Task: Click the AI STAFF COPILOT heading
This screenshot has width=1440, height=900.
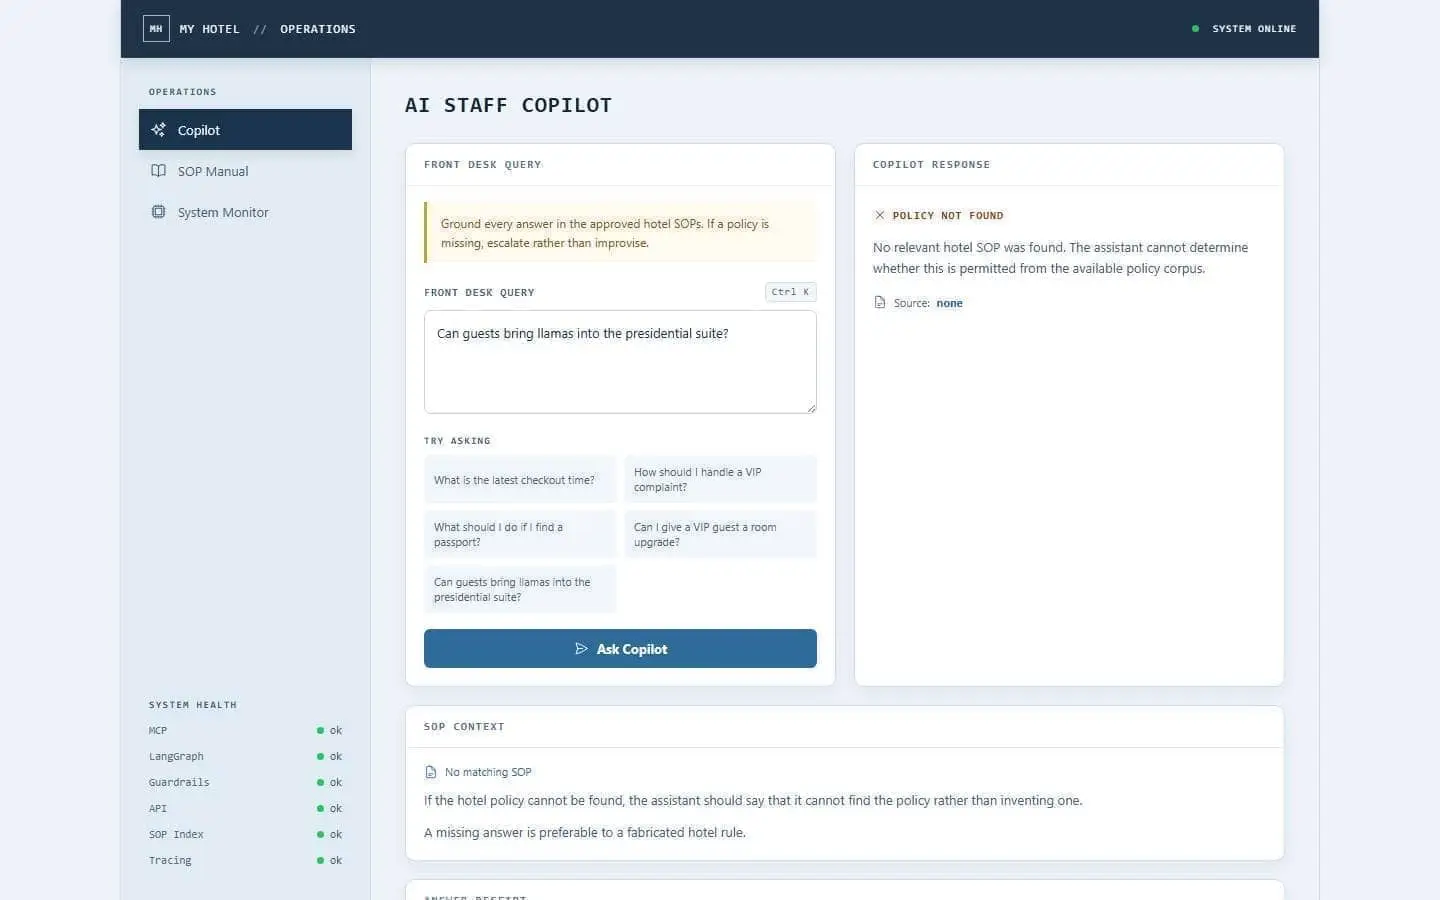Action: pos(508,105)
